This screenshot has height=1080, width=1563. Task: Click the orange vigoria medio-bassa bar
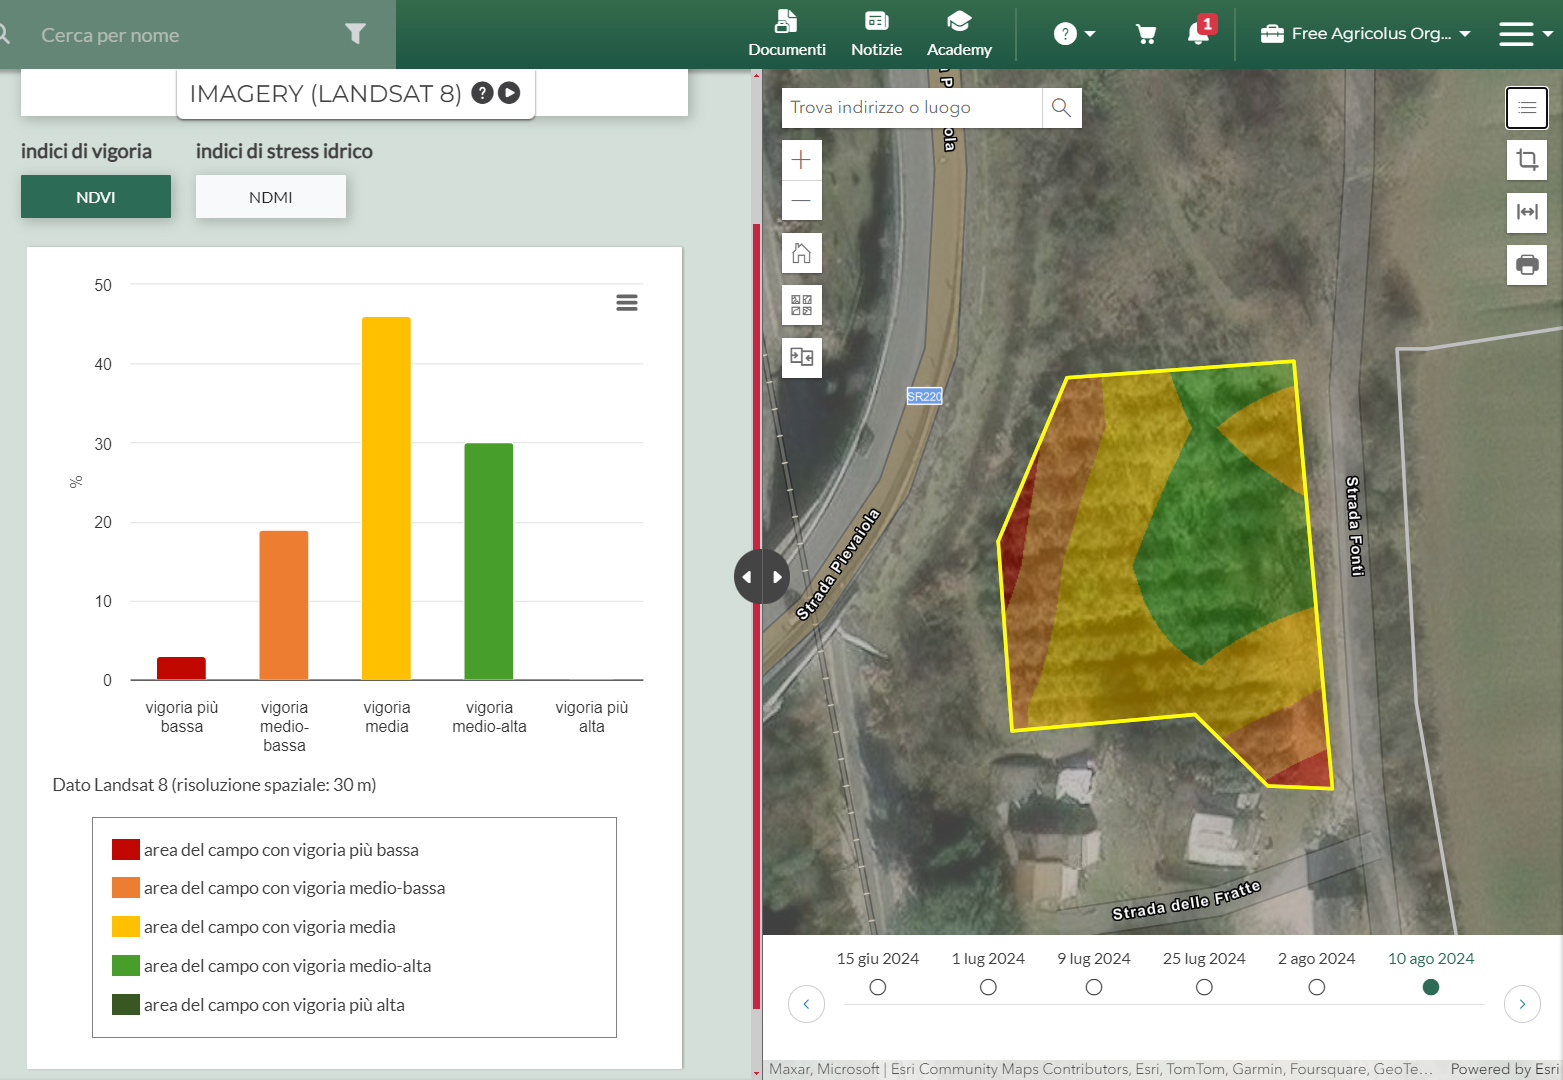[x=284, y=605]
